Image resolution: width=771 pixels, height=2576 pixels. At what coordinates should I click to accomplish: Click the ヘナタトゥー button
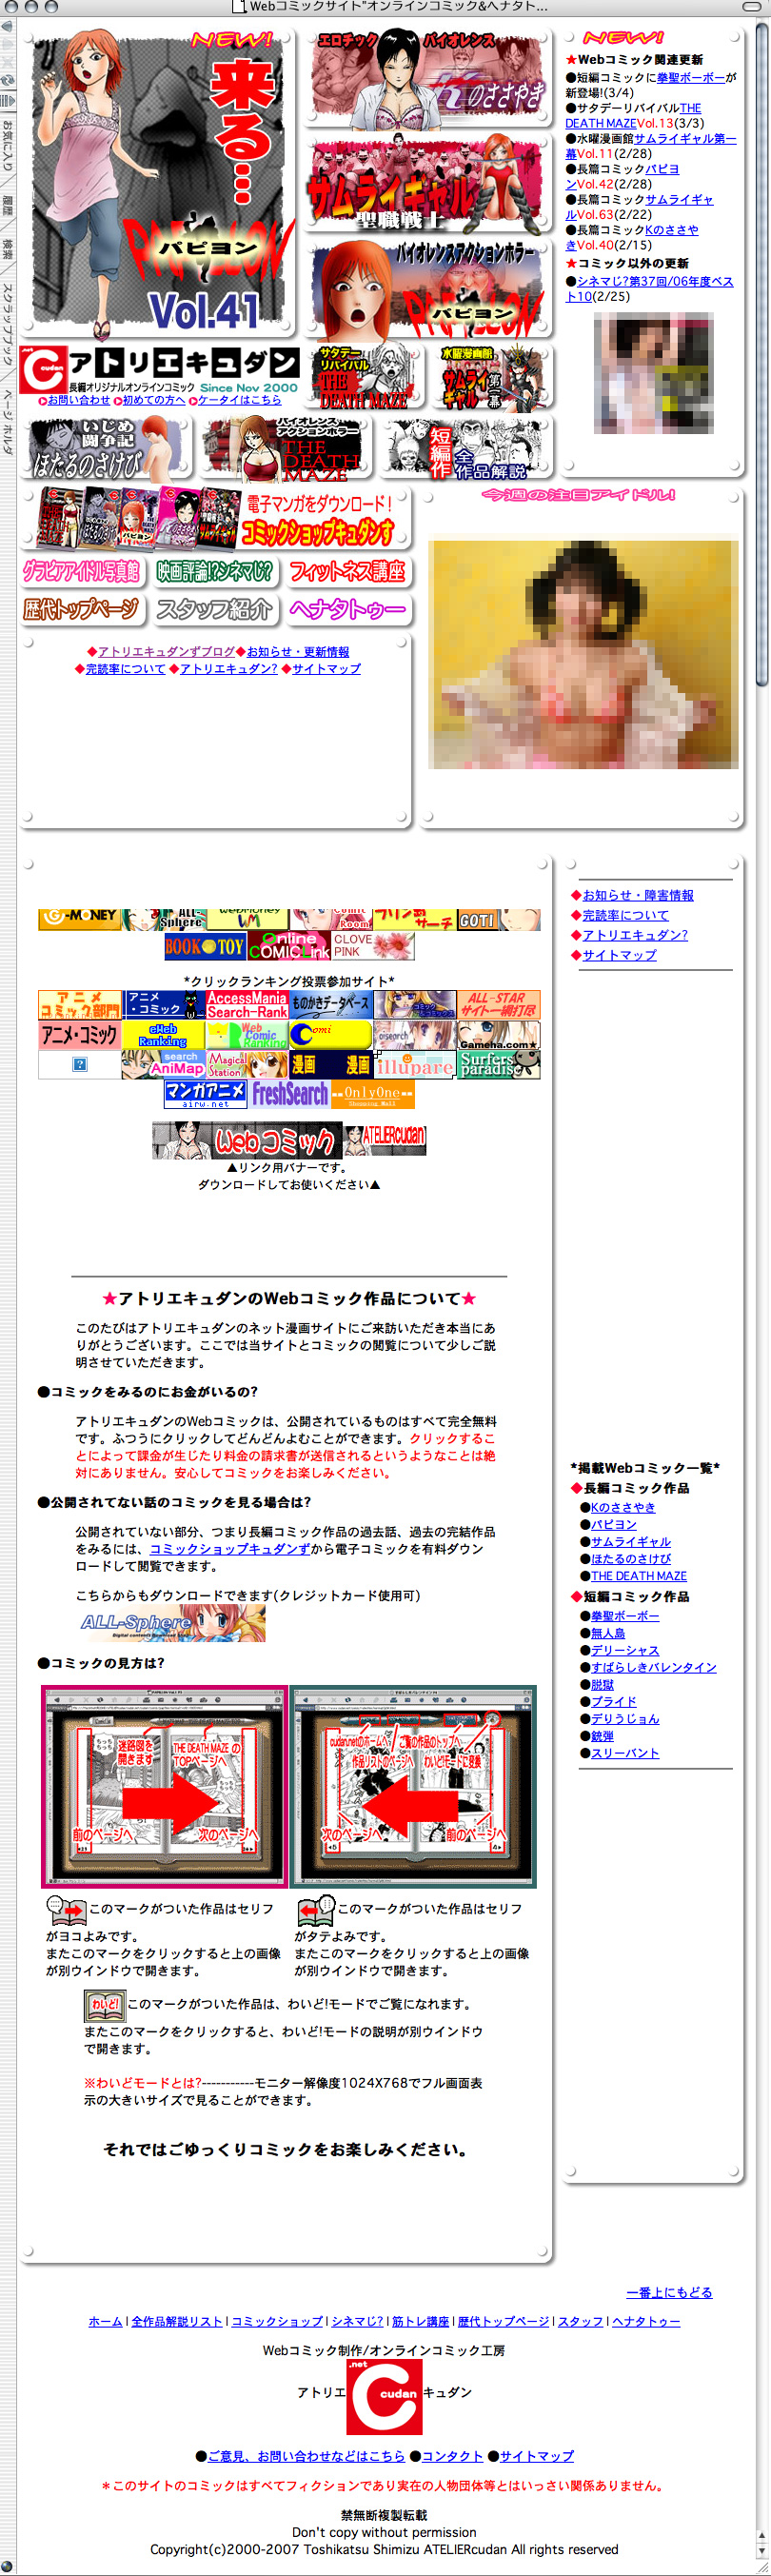click(348, 609)
